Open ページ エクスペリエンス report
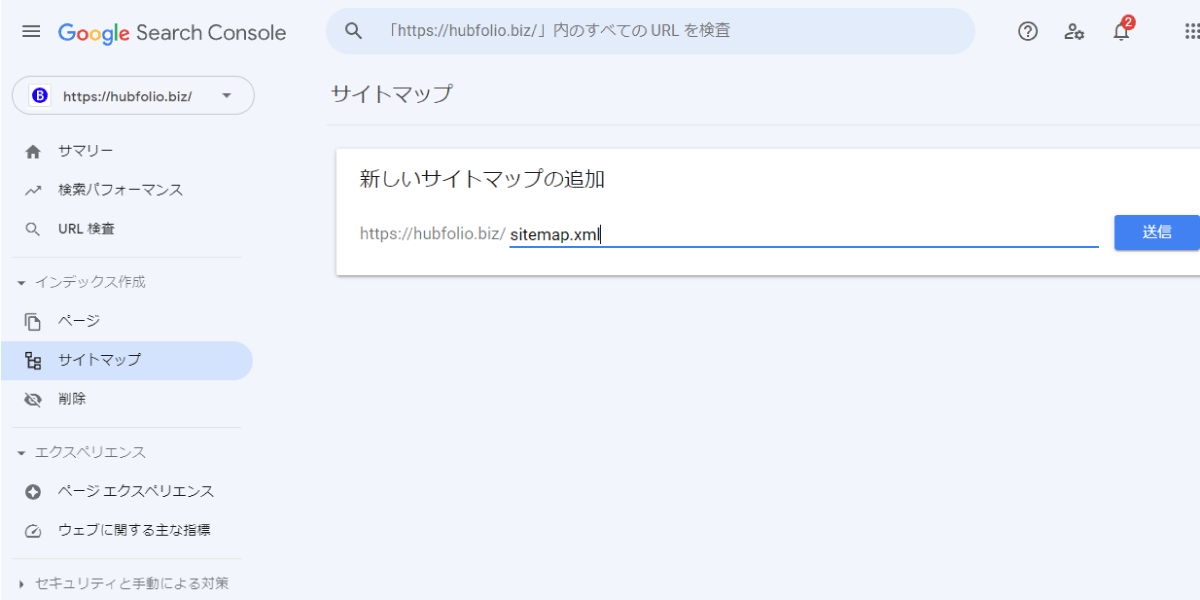The image size is (1200, 600). [127, 492]
